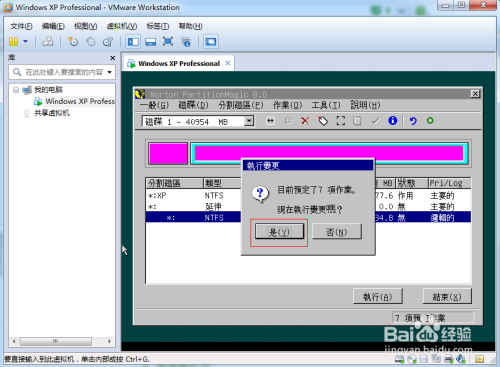Click the dashed-square format partition icon
This screenshot has height=367, width=500.
341,121
